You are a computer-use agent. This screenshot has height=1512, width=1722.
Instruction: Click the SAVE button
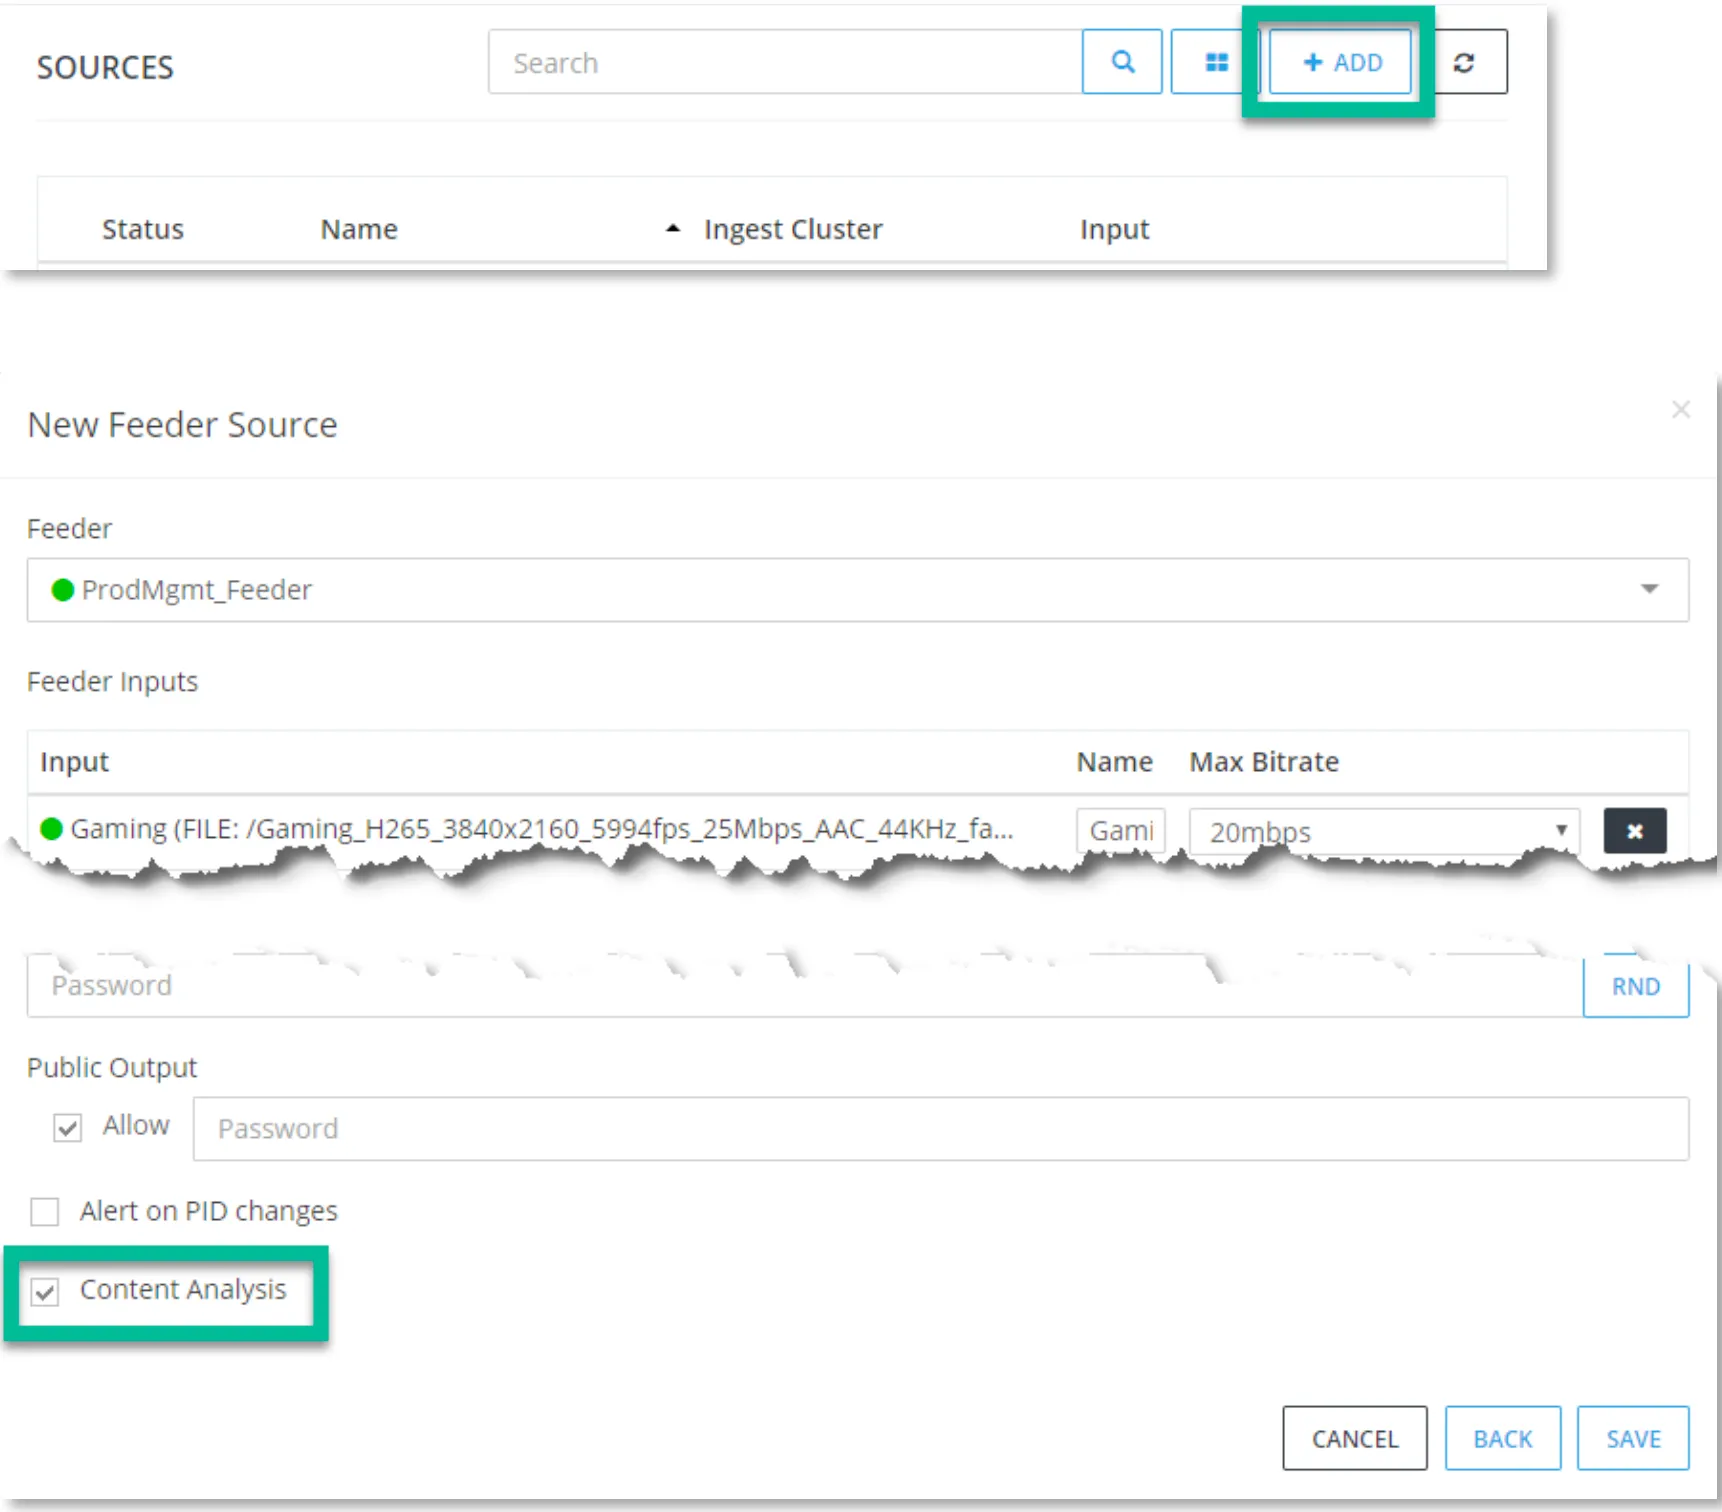[1633, 1438]
